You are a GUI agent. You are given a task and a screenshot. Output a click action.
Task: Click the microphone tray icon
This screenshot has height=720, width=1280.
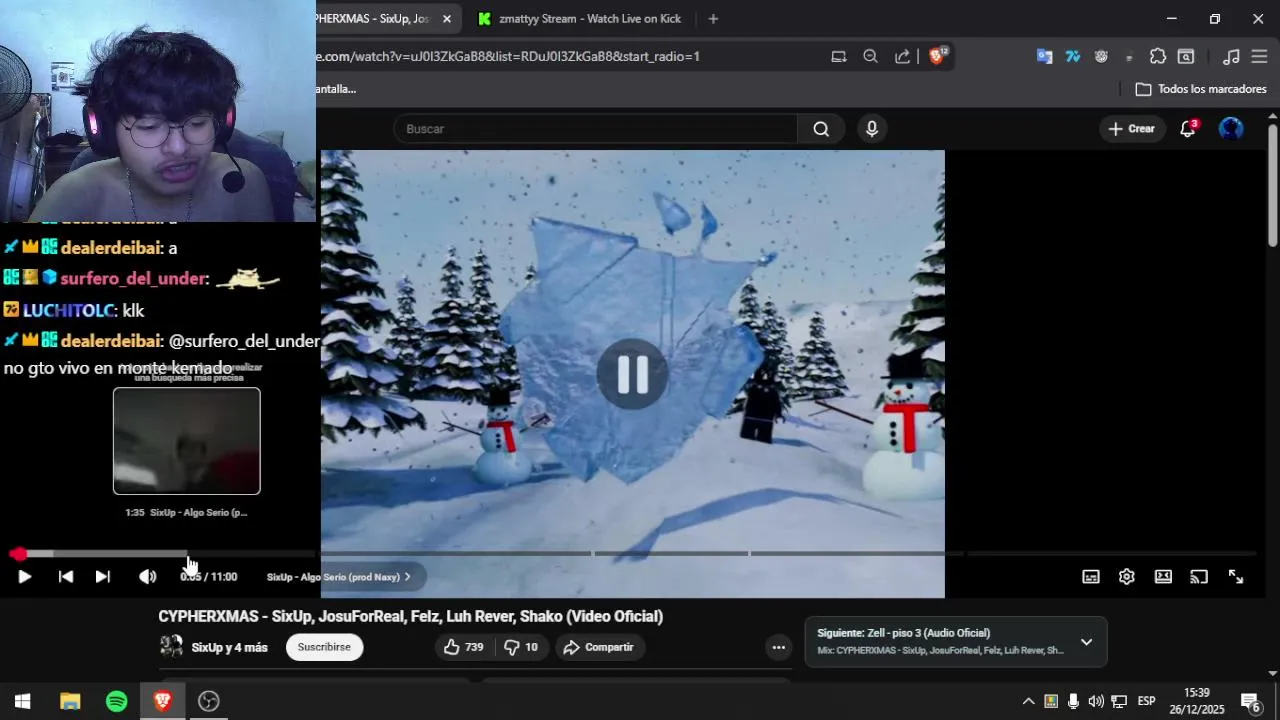(x=1073, y=701)
